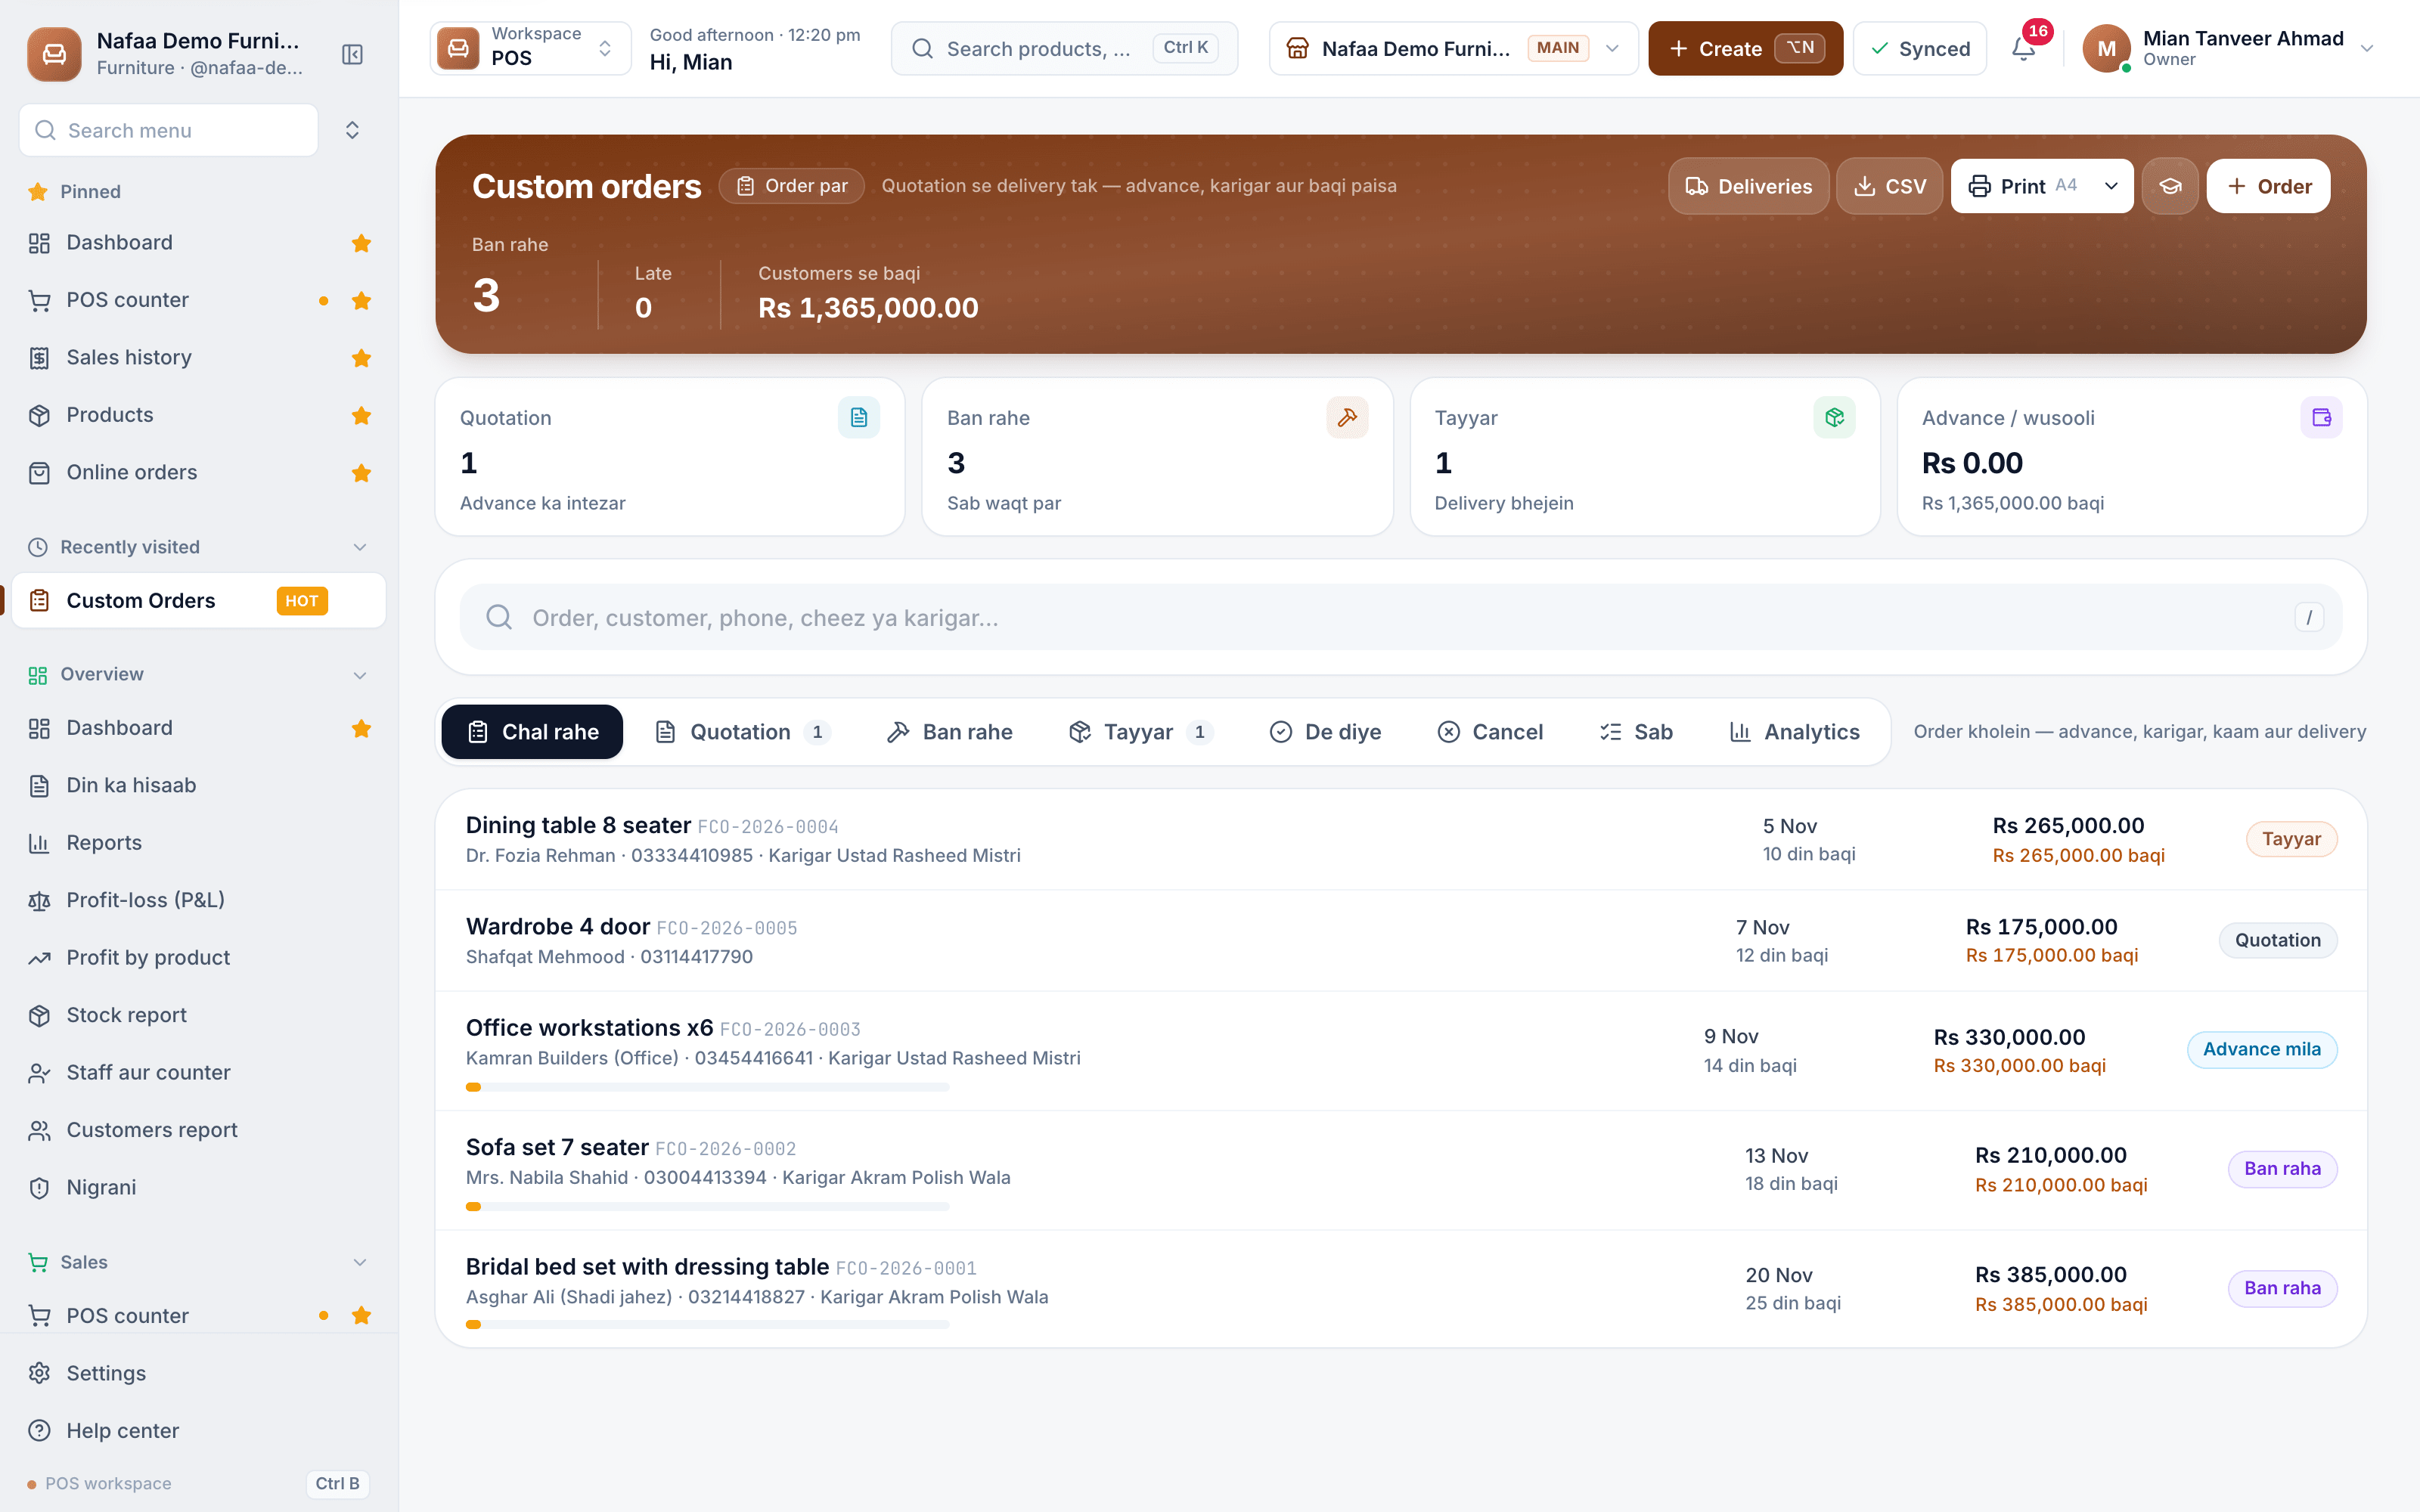Switch to the Ban rahe tab
The height and width of the screenshot is (1512, 2420).
pos(950,732)
